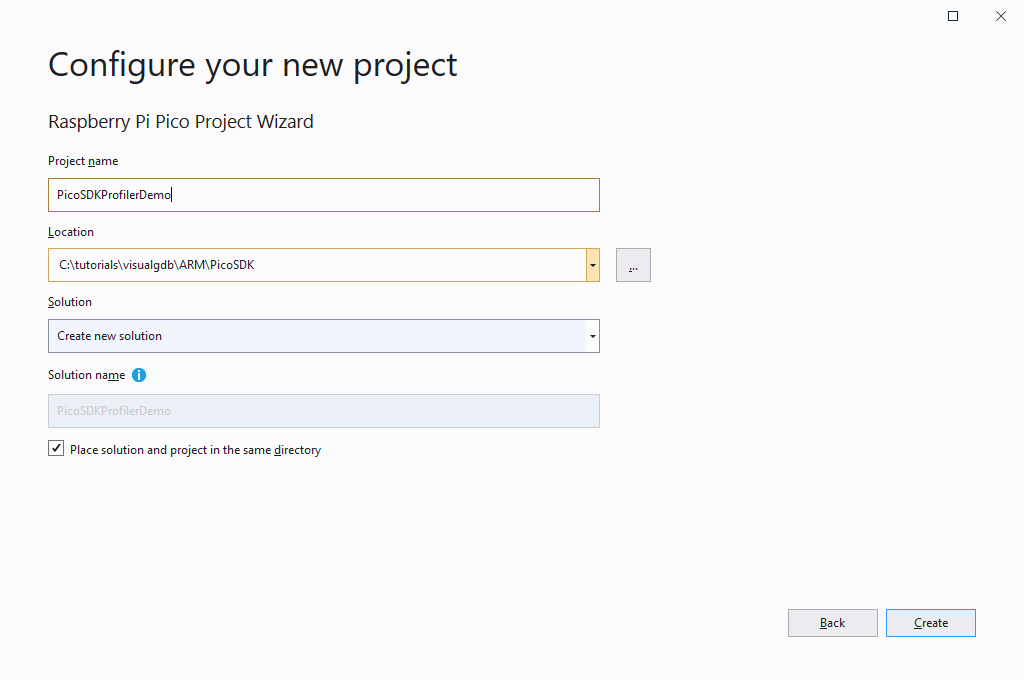Maximize the Configure your new project window
The height and width of the screenshot is (680, 1024).
(953, 16)
